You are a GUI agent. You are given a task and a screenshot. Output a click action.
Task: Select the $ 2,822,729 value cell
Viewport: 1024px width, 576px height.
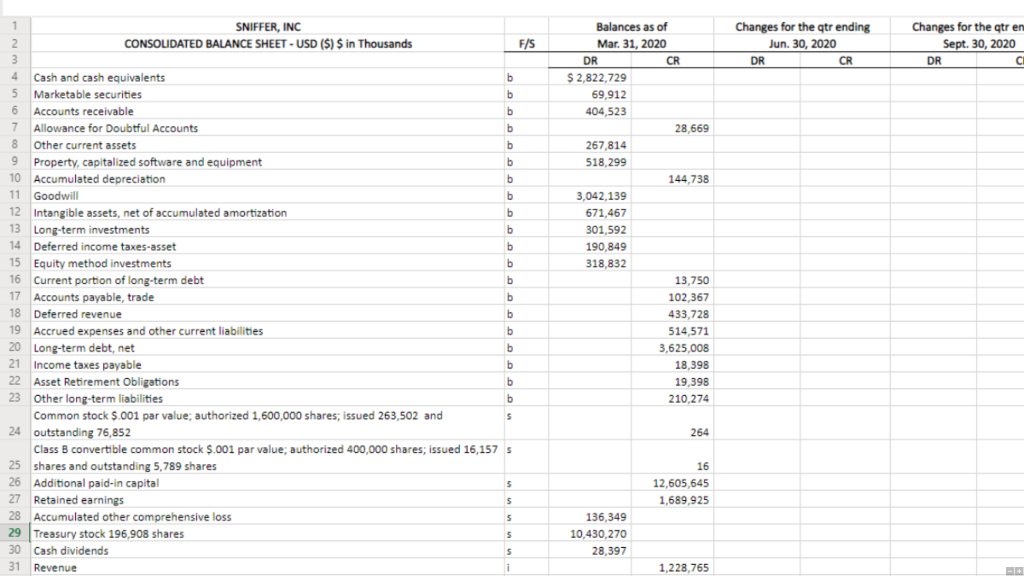pos(590,77)
